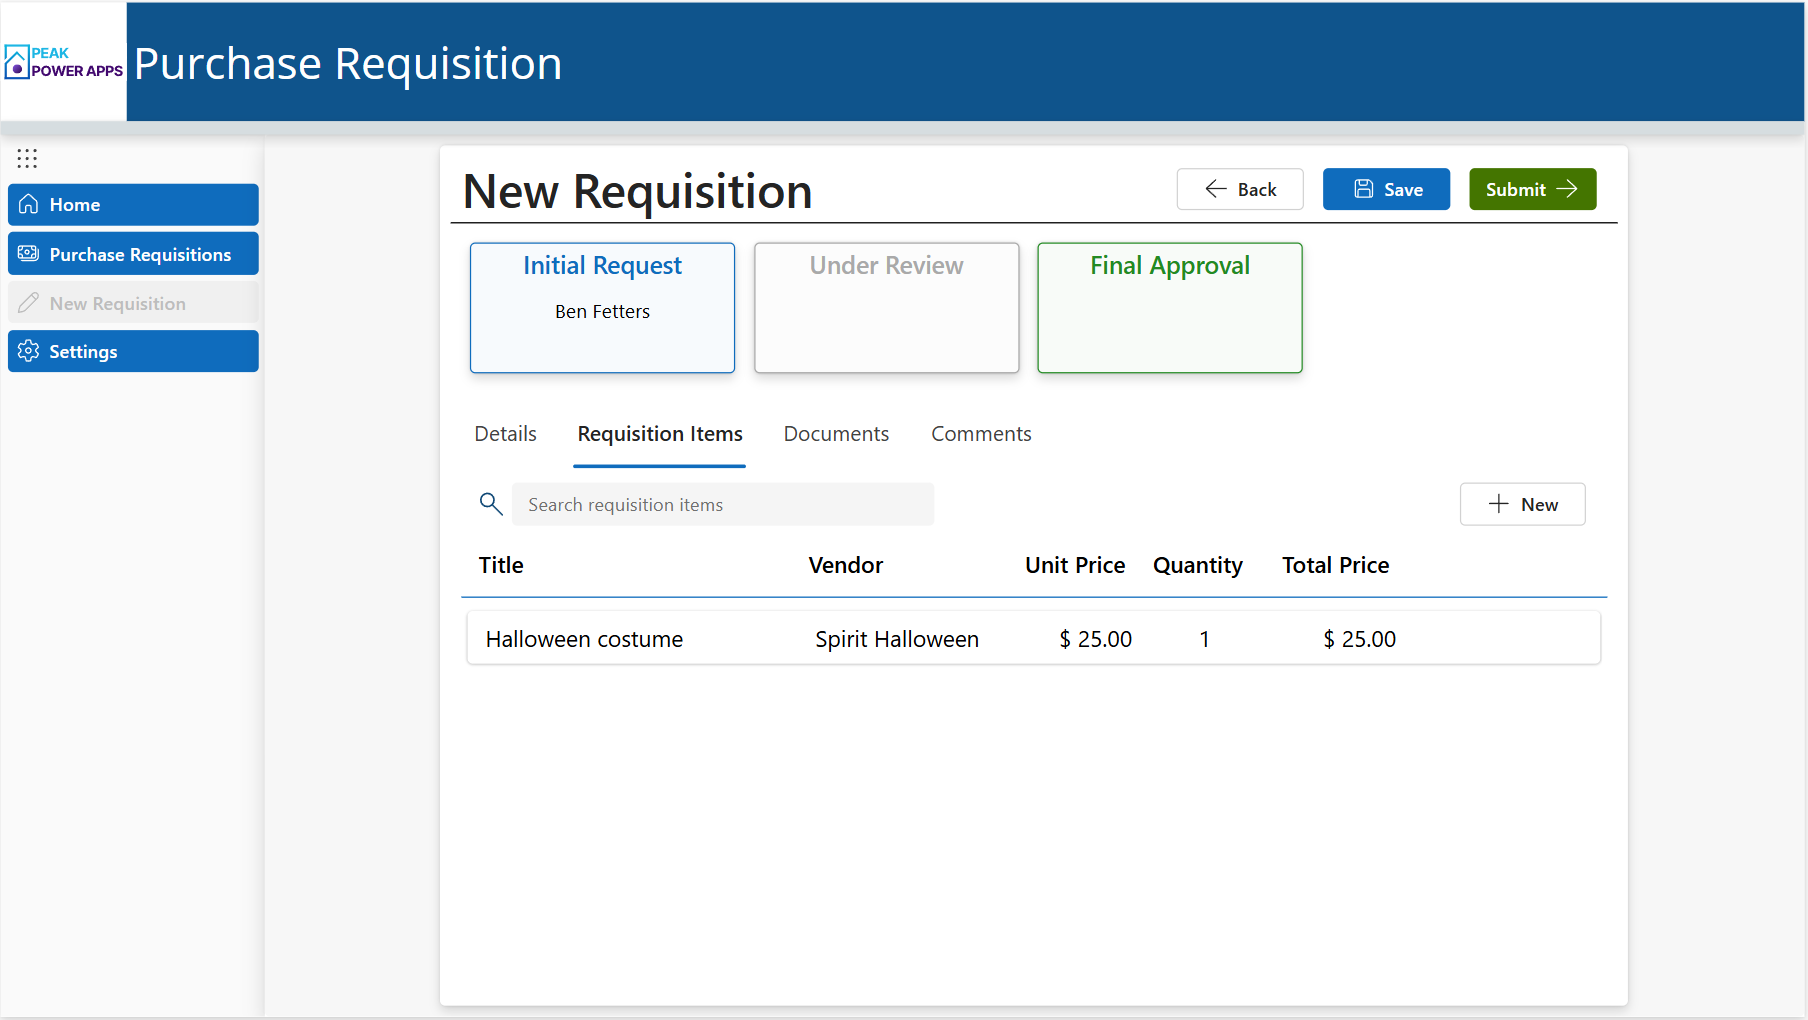Add a New requisition item
The width and height of the screenshot is (1808, 1020).
(1522, 504)
